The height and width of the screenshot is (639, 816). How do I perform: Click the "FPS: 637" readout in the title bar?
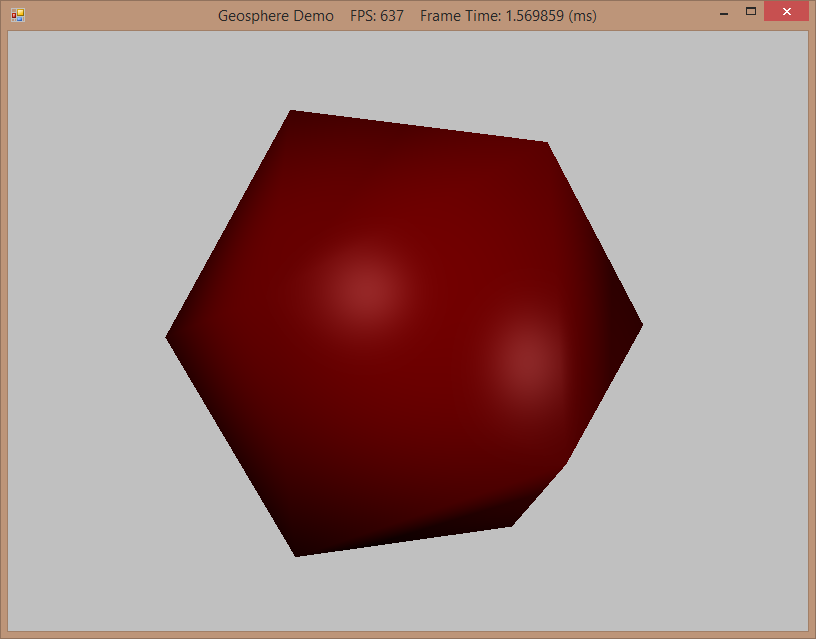point(377,16)
